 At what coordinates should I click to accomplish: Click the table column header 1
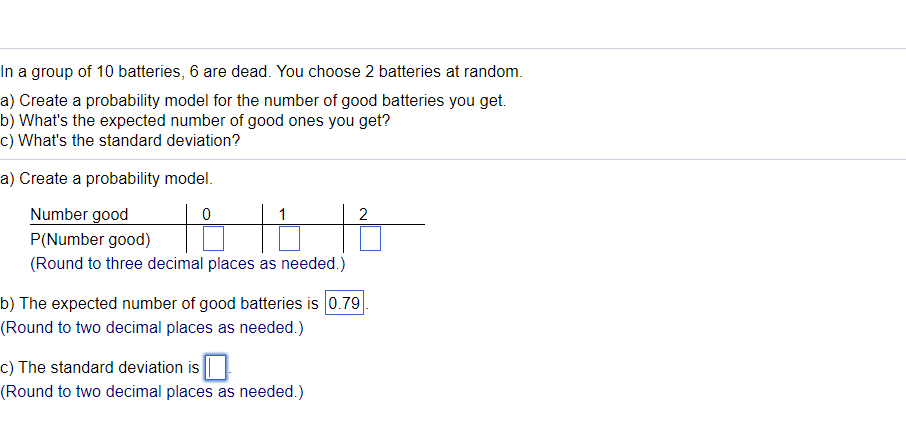283,214
